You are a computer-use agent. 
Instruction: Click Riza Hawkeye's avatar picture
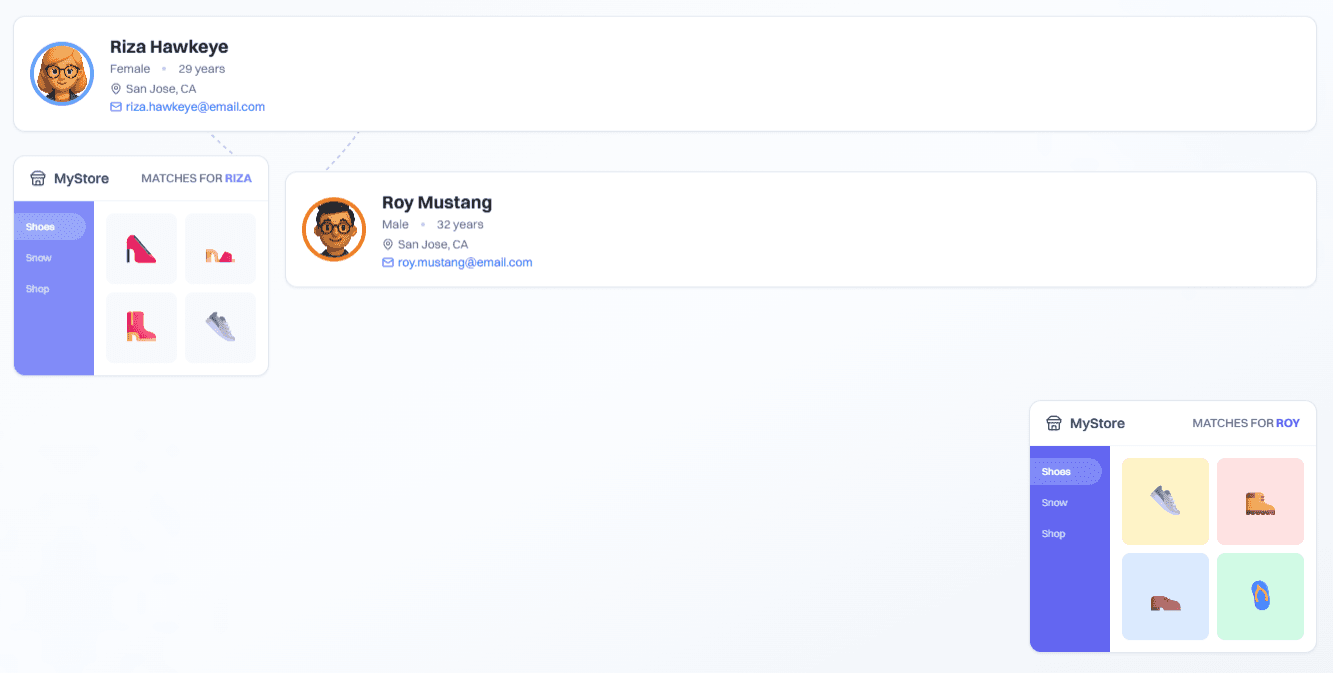click(62, 74)
